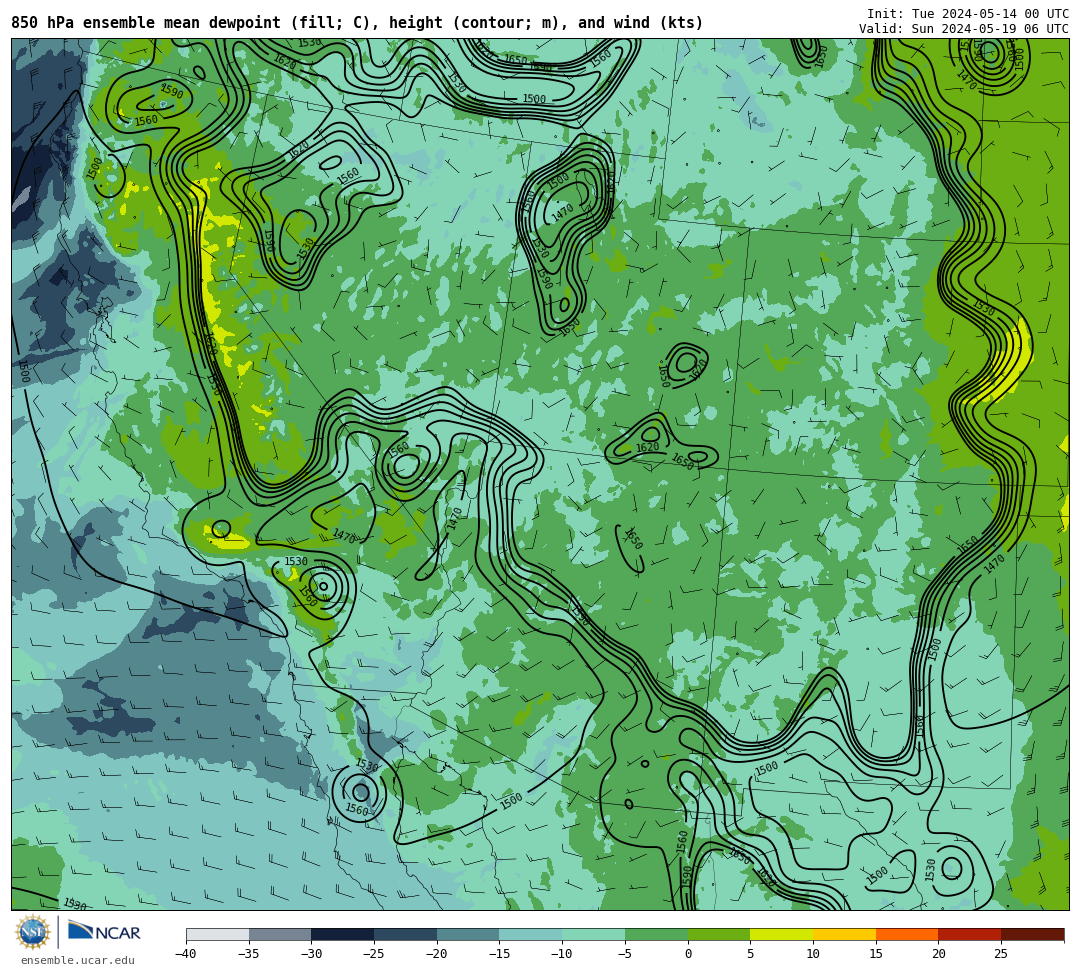Click the 15 to 20 orange colorbar swatch
This screenshot has height=973, width=1080.
[x=907, y=934]
